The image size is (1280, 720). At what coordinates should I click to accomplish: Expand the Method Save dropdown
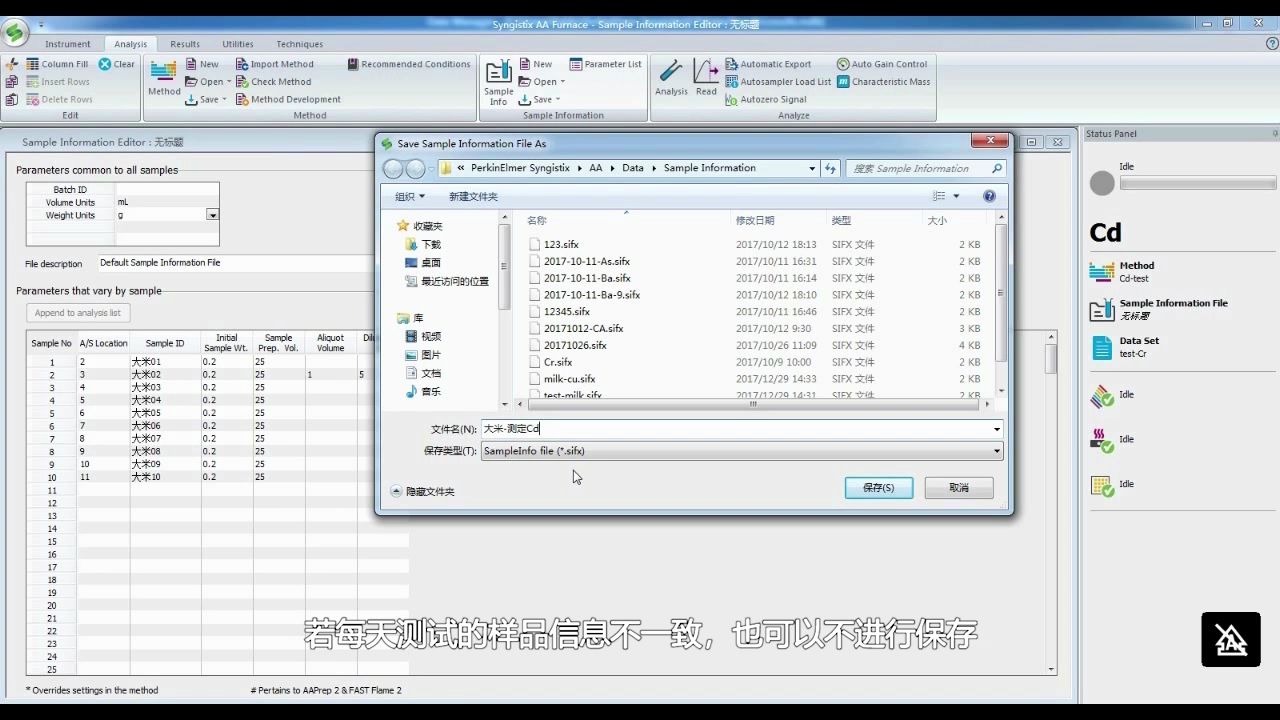click(x=225, y=100)
